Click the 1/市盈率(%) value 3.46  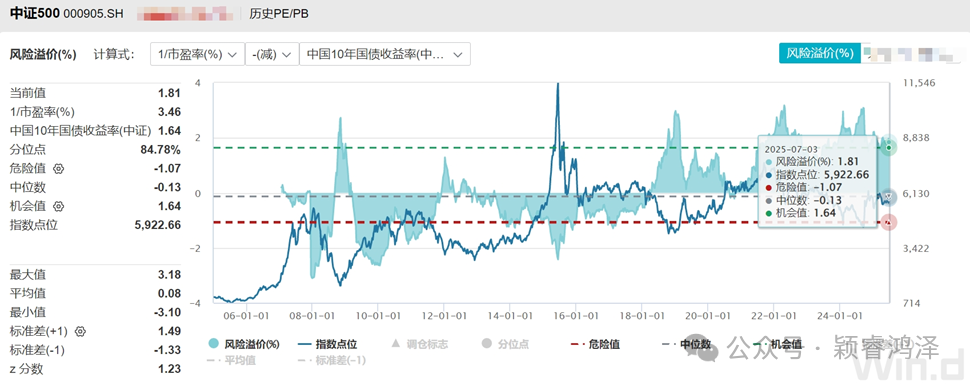(x=170, y=112)
